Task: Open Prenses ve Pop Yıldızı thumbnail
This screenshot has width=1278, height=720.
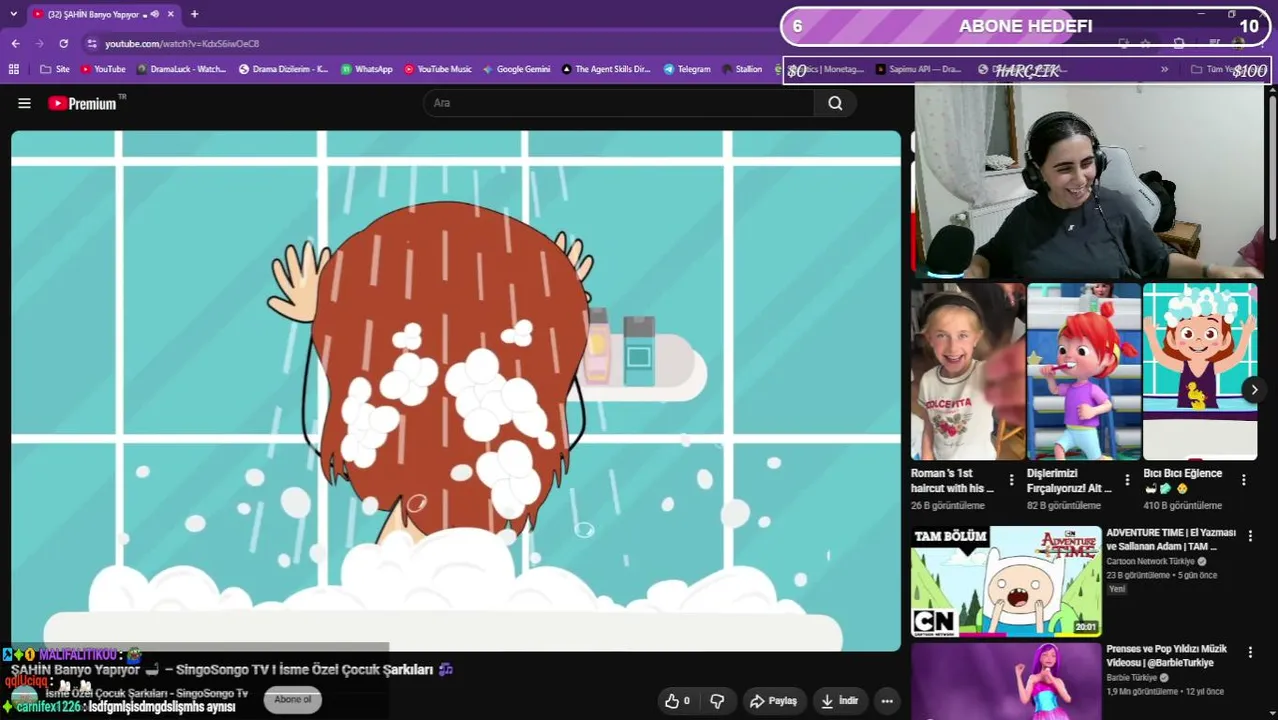Action: tap(1006, 681)
